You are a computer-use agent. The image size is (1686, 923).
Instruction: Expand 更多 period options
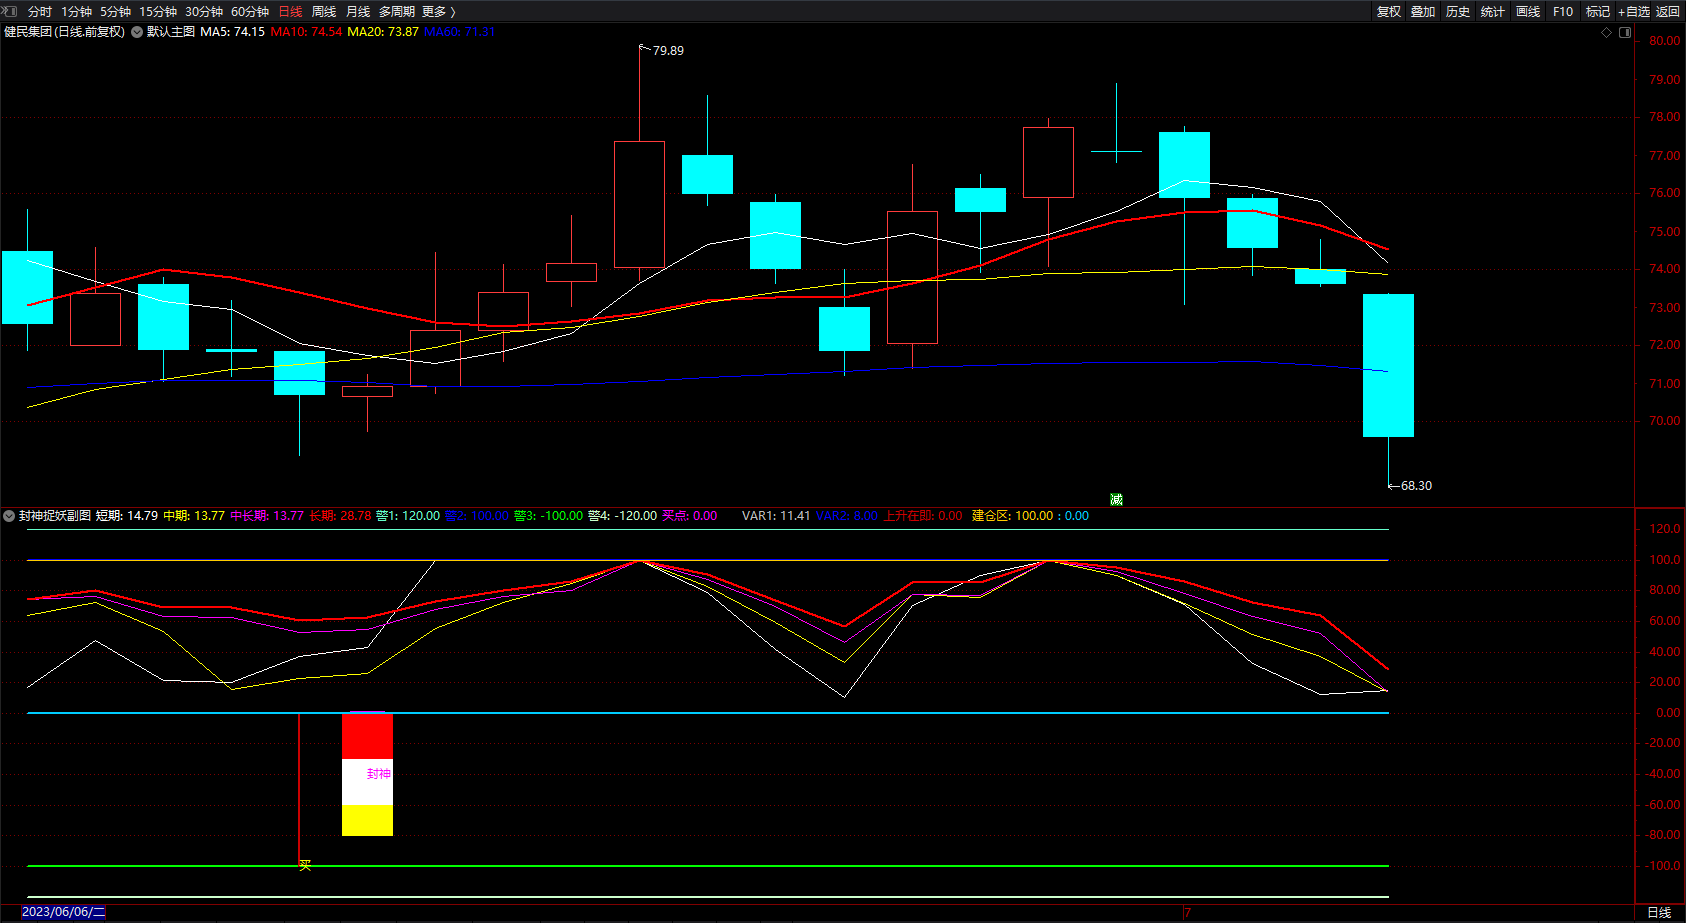tap(438, 12)
